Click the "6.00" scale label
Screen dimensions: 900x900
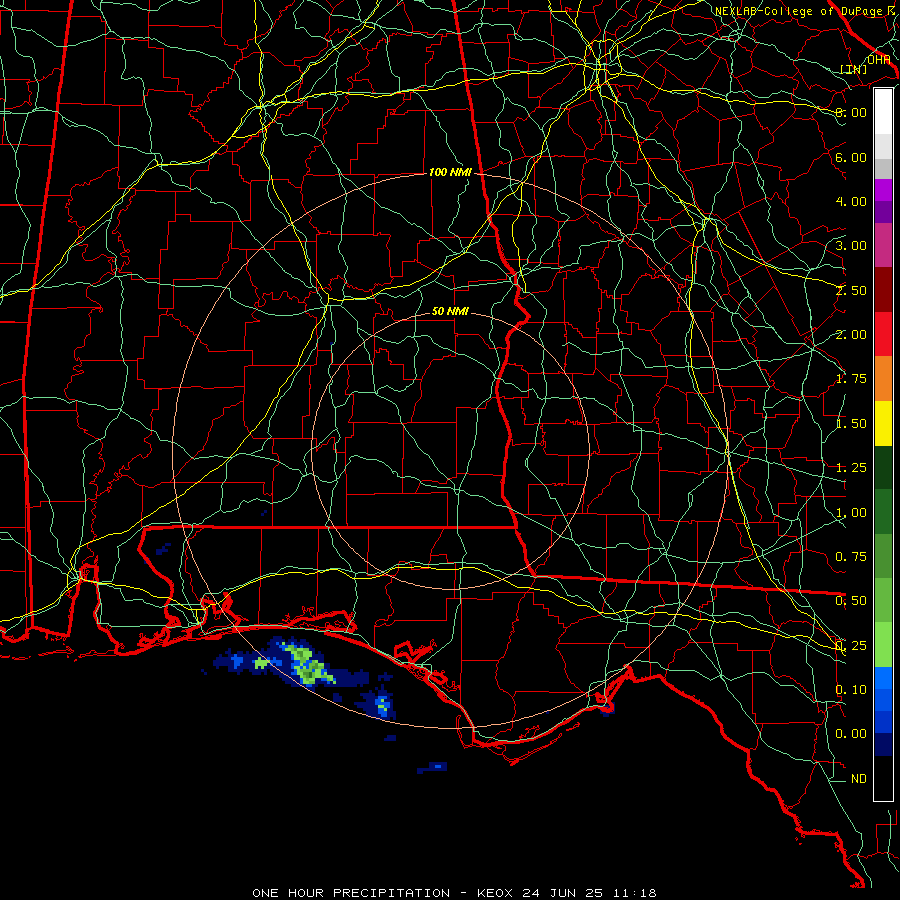[x=851, y=157]
